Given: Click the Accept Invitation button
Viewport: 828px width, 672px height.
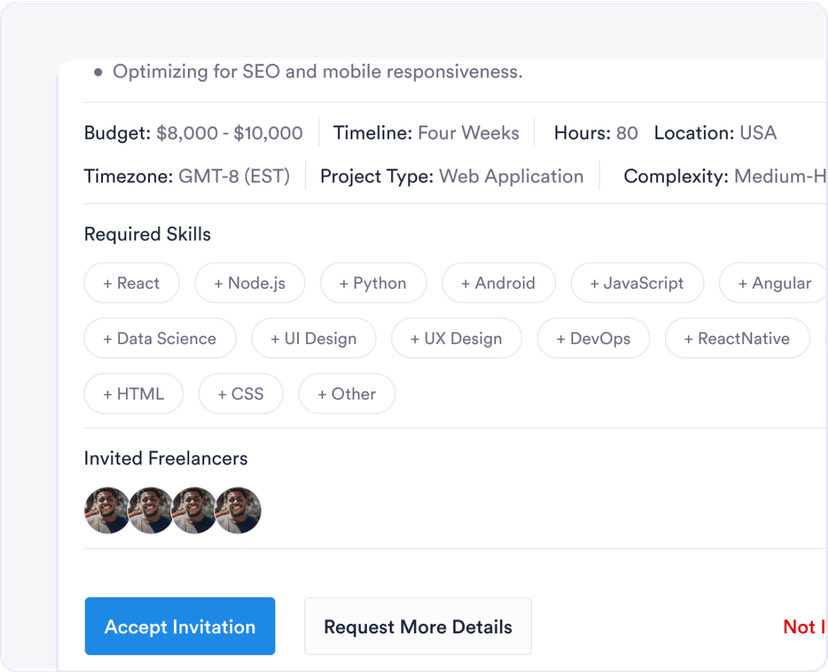Looking at the screenshot, I should pos(180,627).
